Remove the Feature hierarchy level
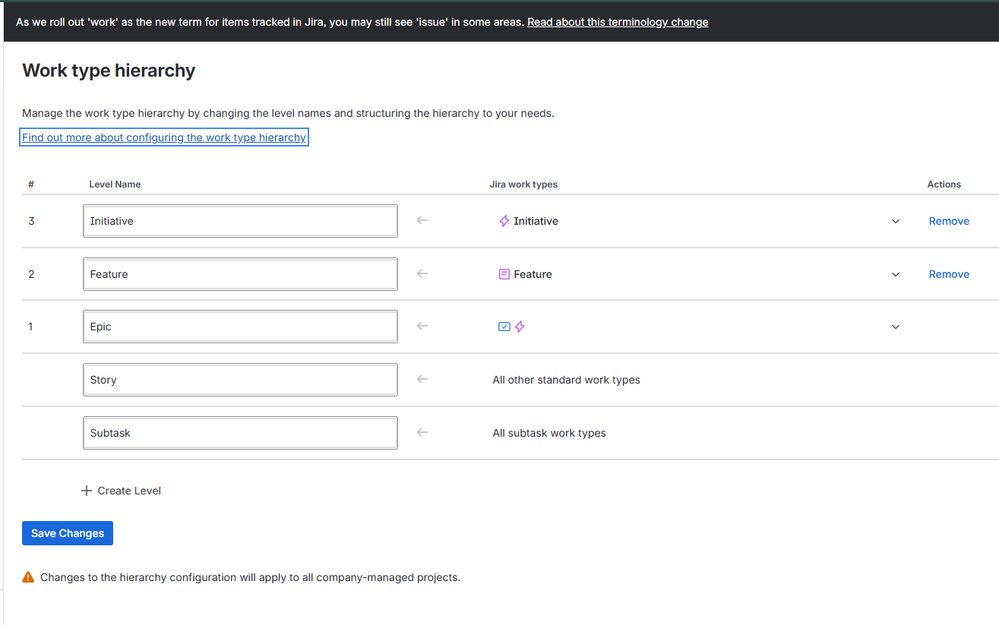 point(948,274)
